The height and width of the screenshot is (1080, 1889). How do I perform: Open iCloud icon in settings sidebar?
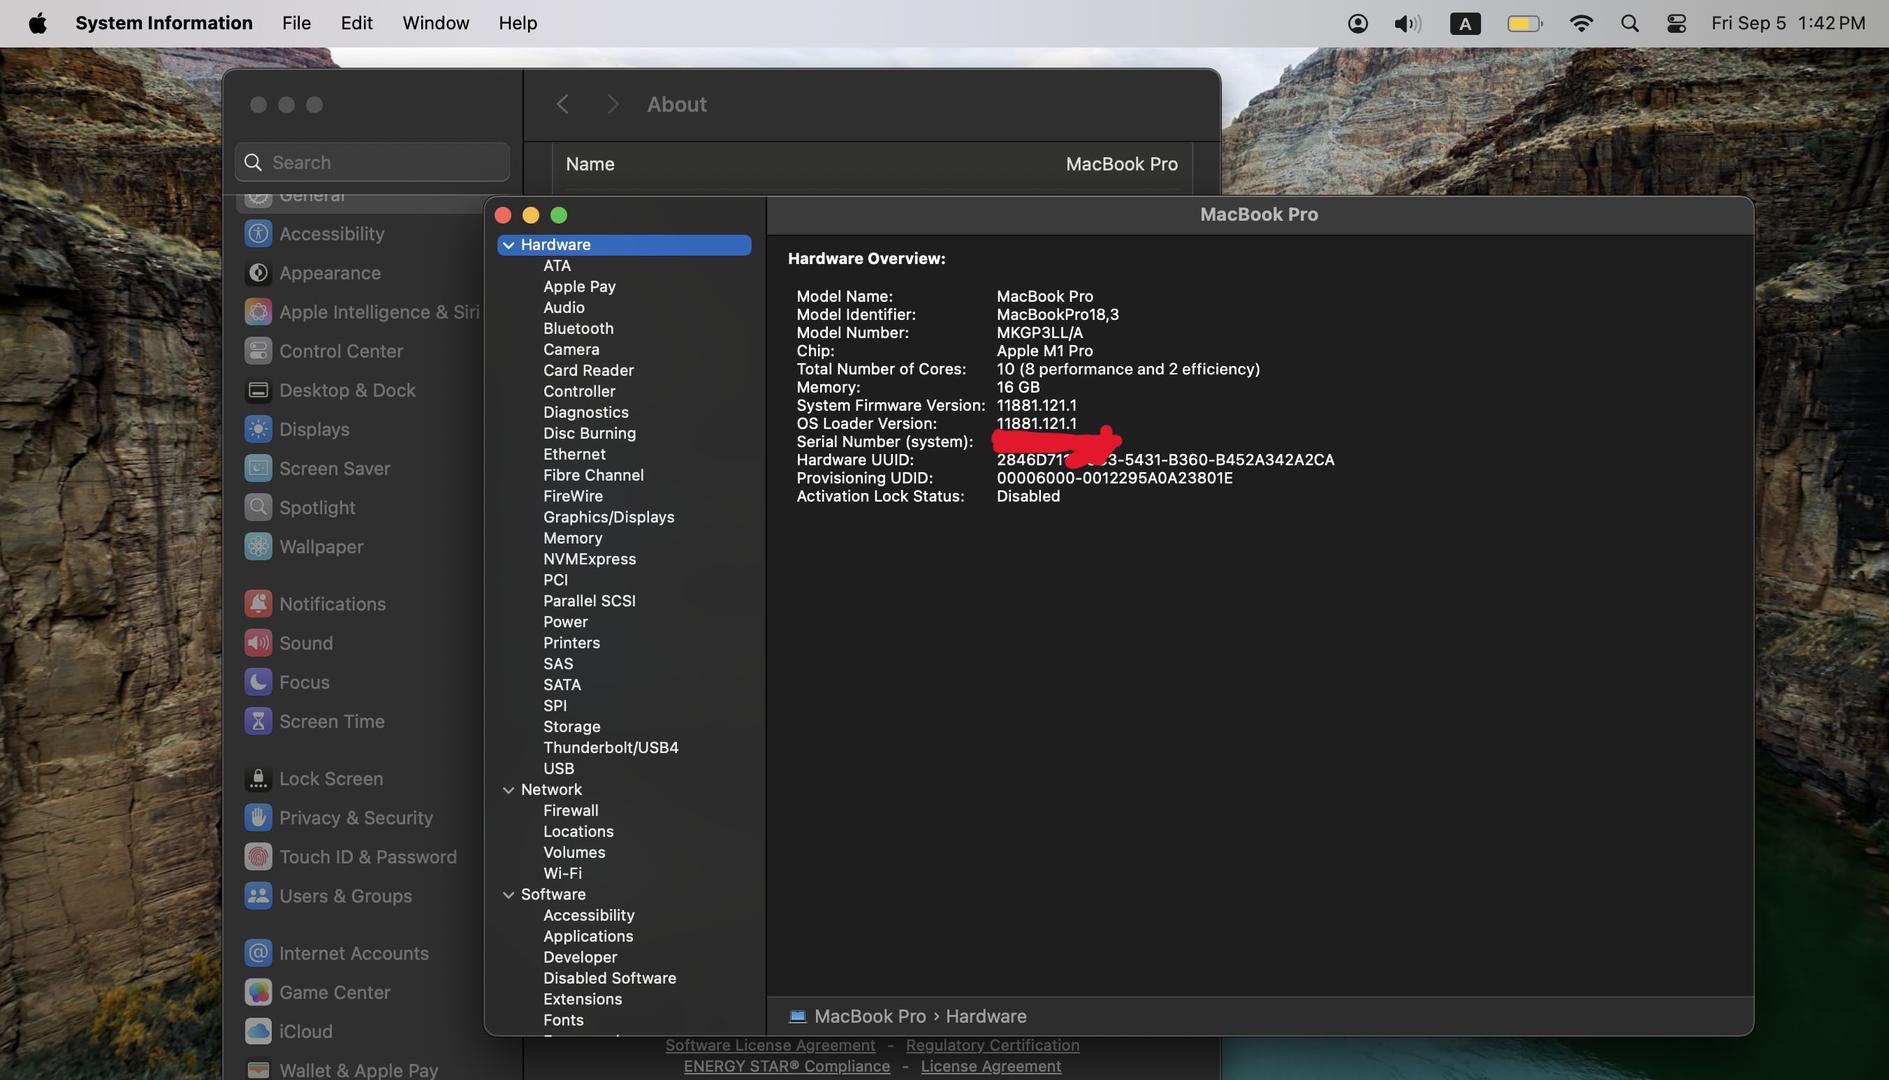pyautogui.click(x=258, y=1031)
